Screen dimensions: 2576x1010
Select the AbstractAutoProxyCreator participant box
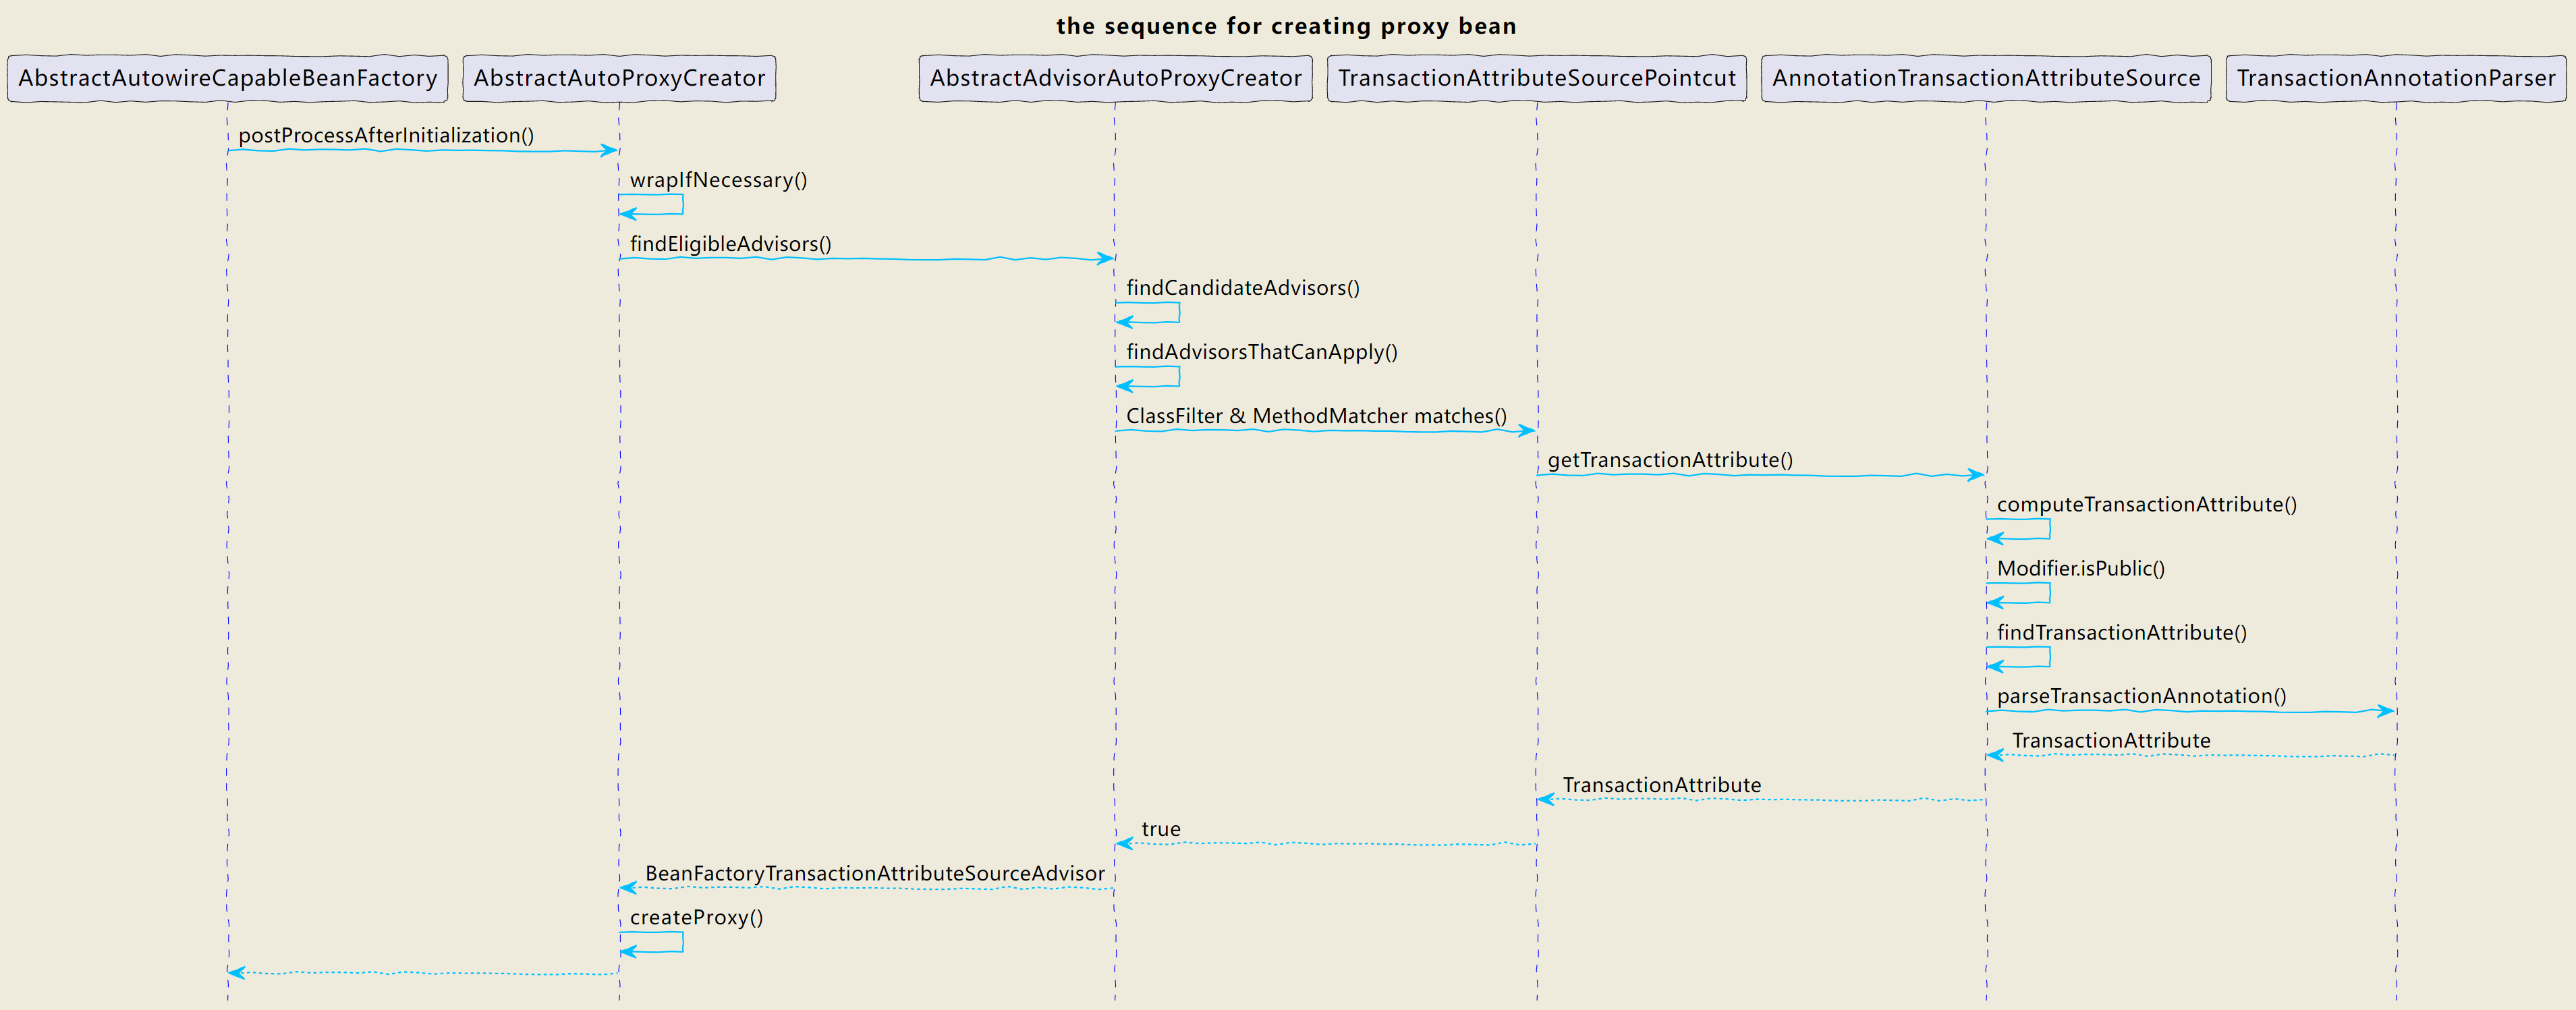coord(619,78)
